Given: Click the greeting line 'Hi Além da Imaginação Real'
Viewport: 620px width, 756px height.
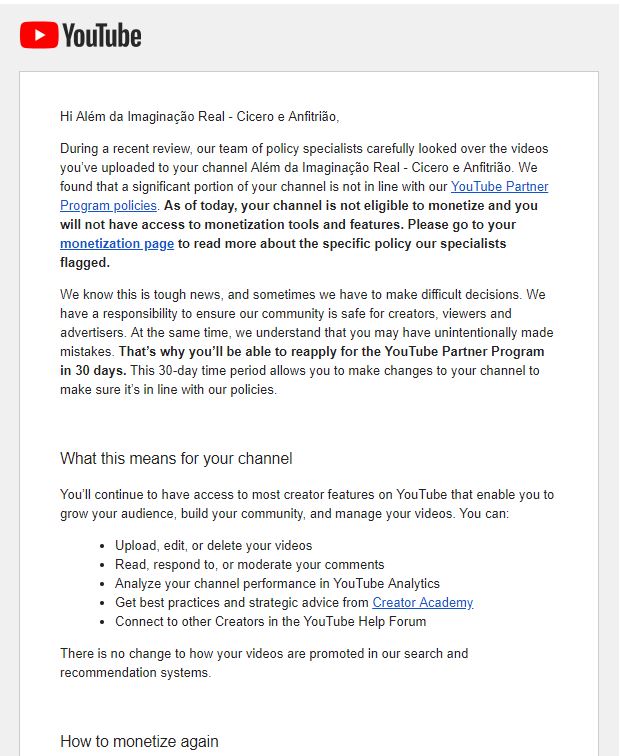Looking at the screenshot, I should pyautogui.click(x=142, y=117).
